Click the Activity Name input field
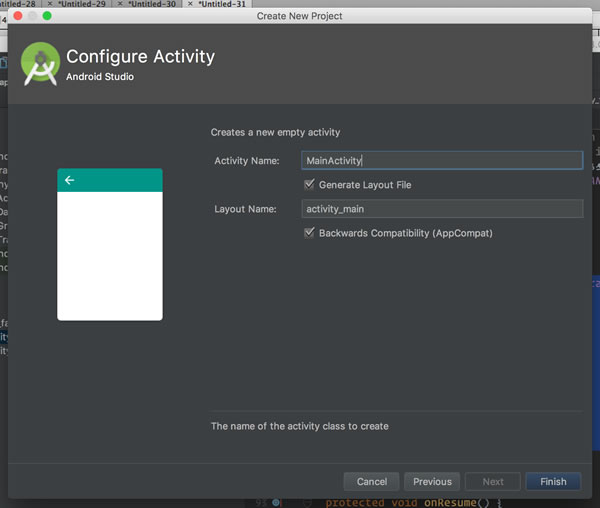The height and width of the screenshot is (508, 600). [x=442, y=161]
